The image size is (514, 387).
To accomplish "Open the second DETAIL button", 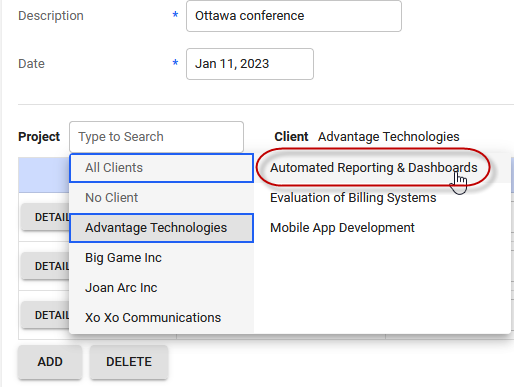I will (45, 266).
